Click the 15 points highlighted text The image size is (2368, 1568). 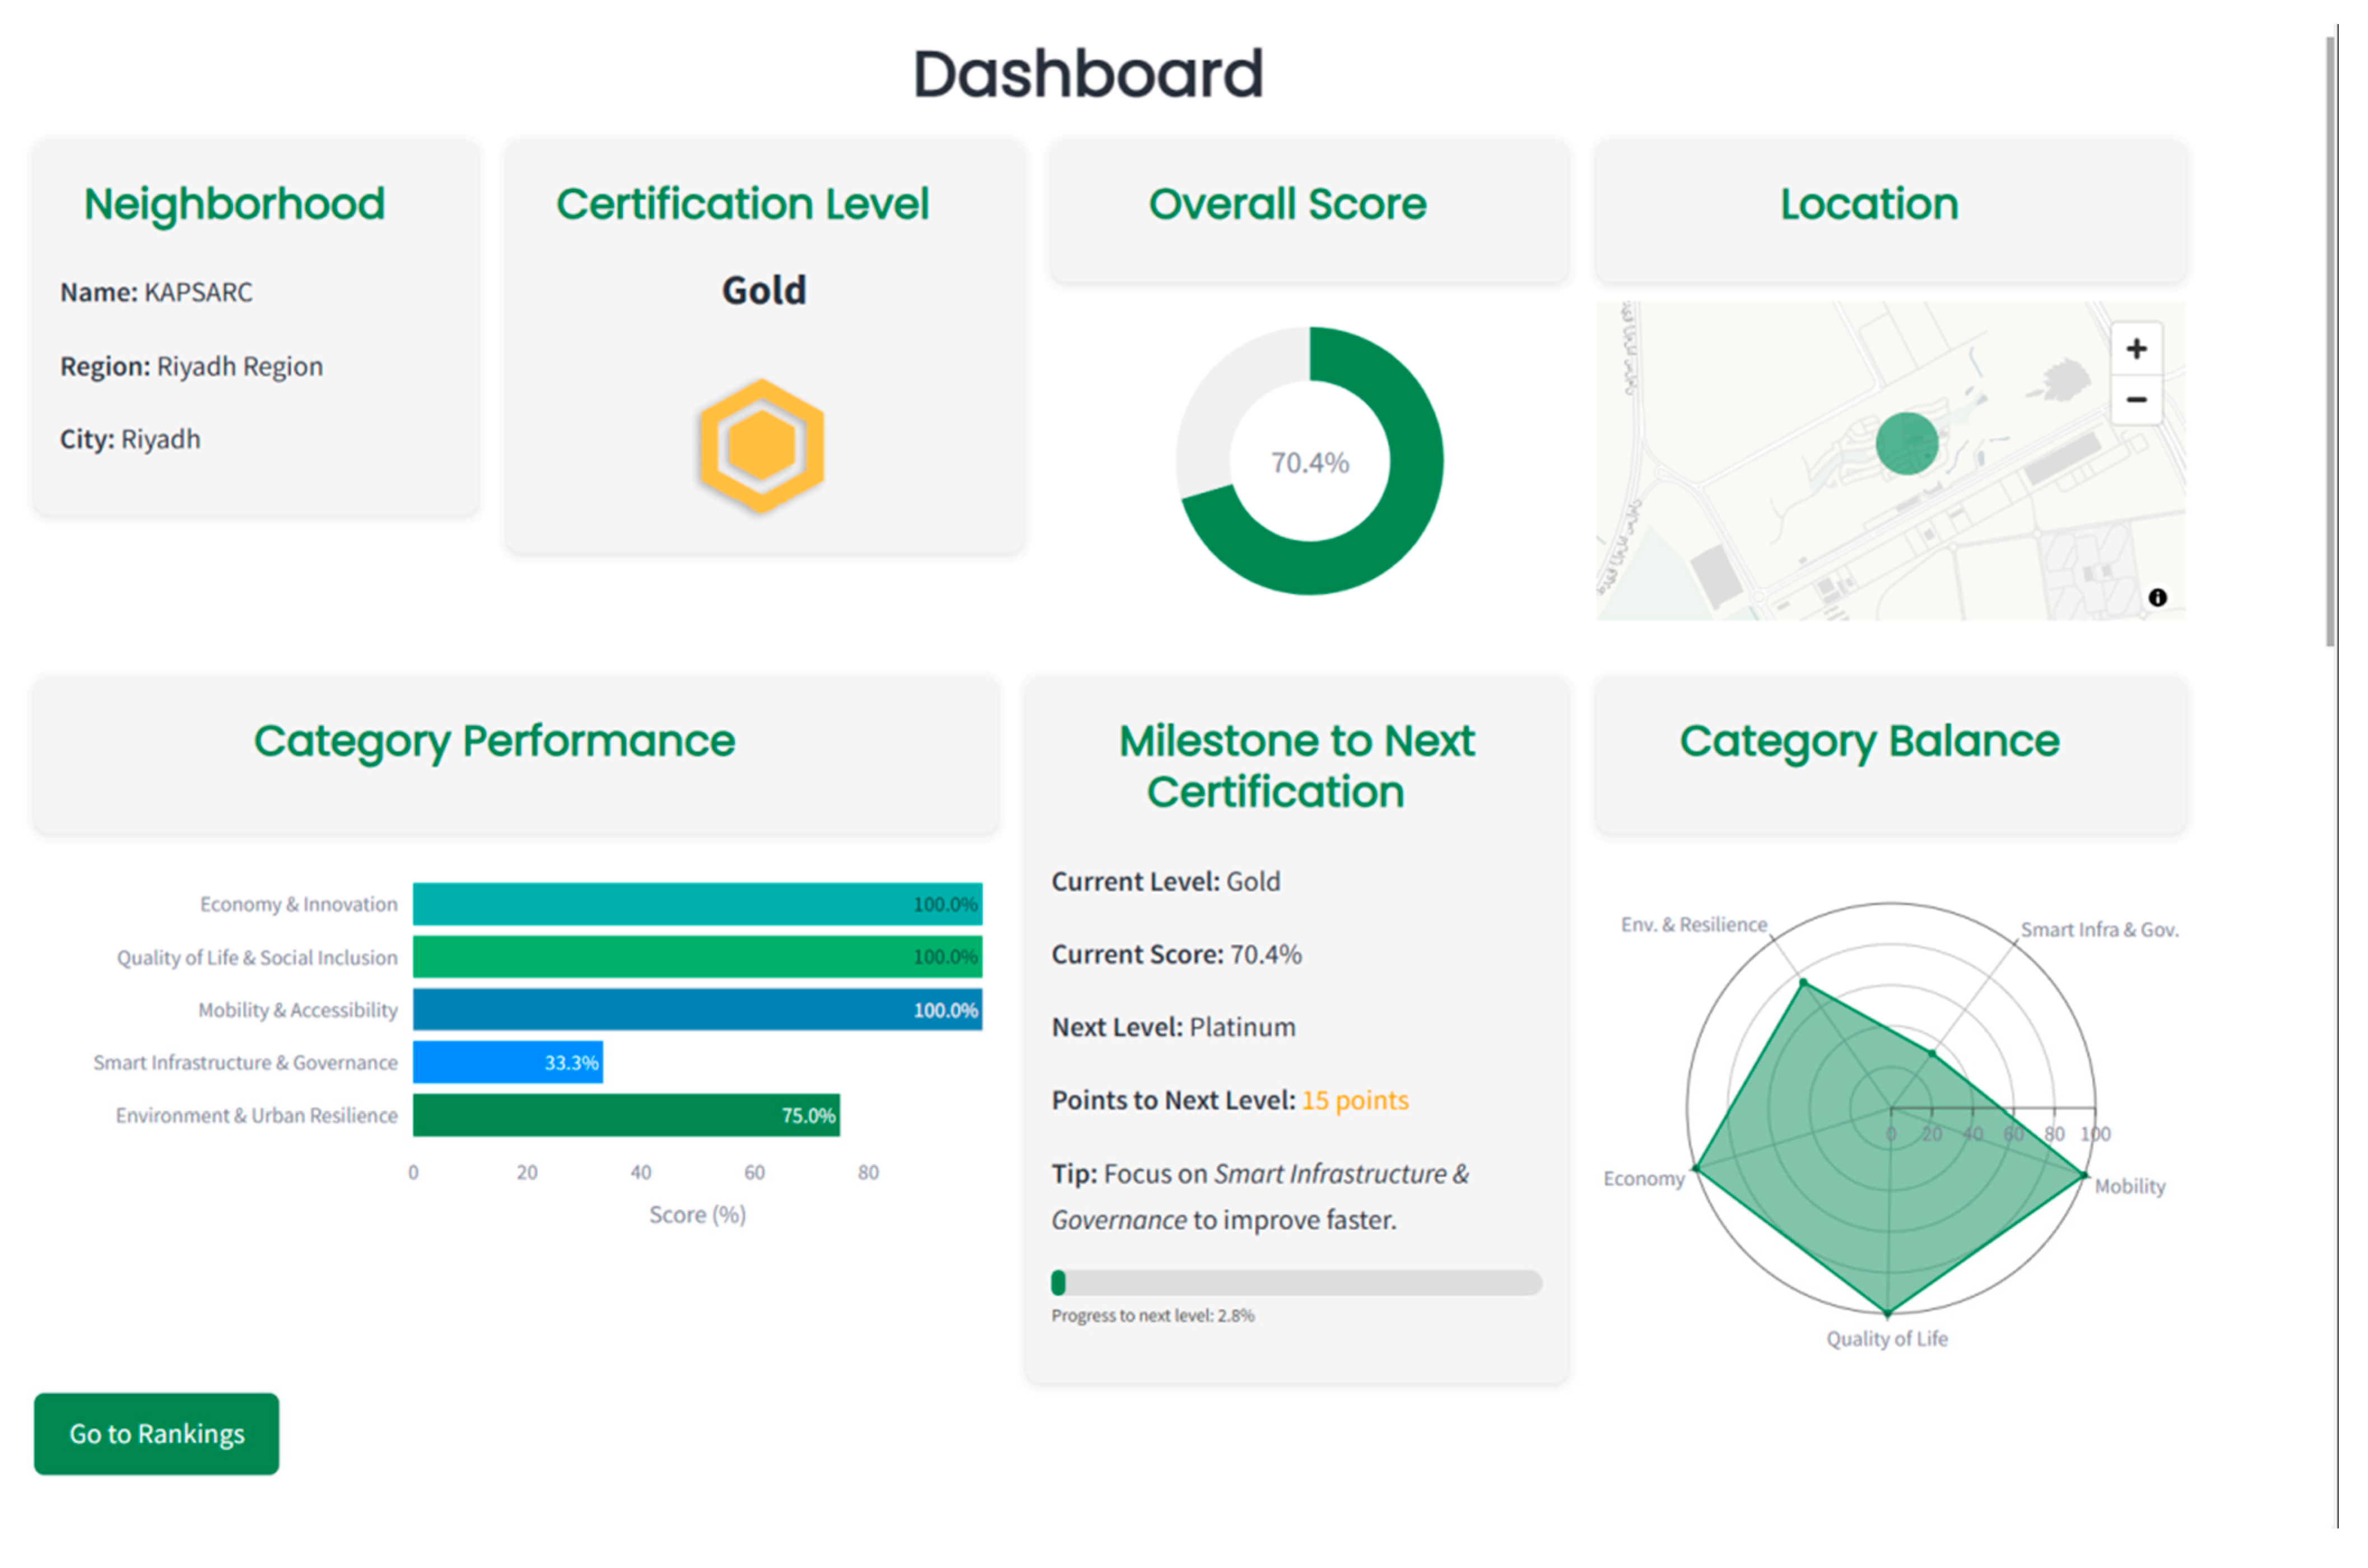[1354, 1100]
